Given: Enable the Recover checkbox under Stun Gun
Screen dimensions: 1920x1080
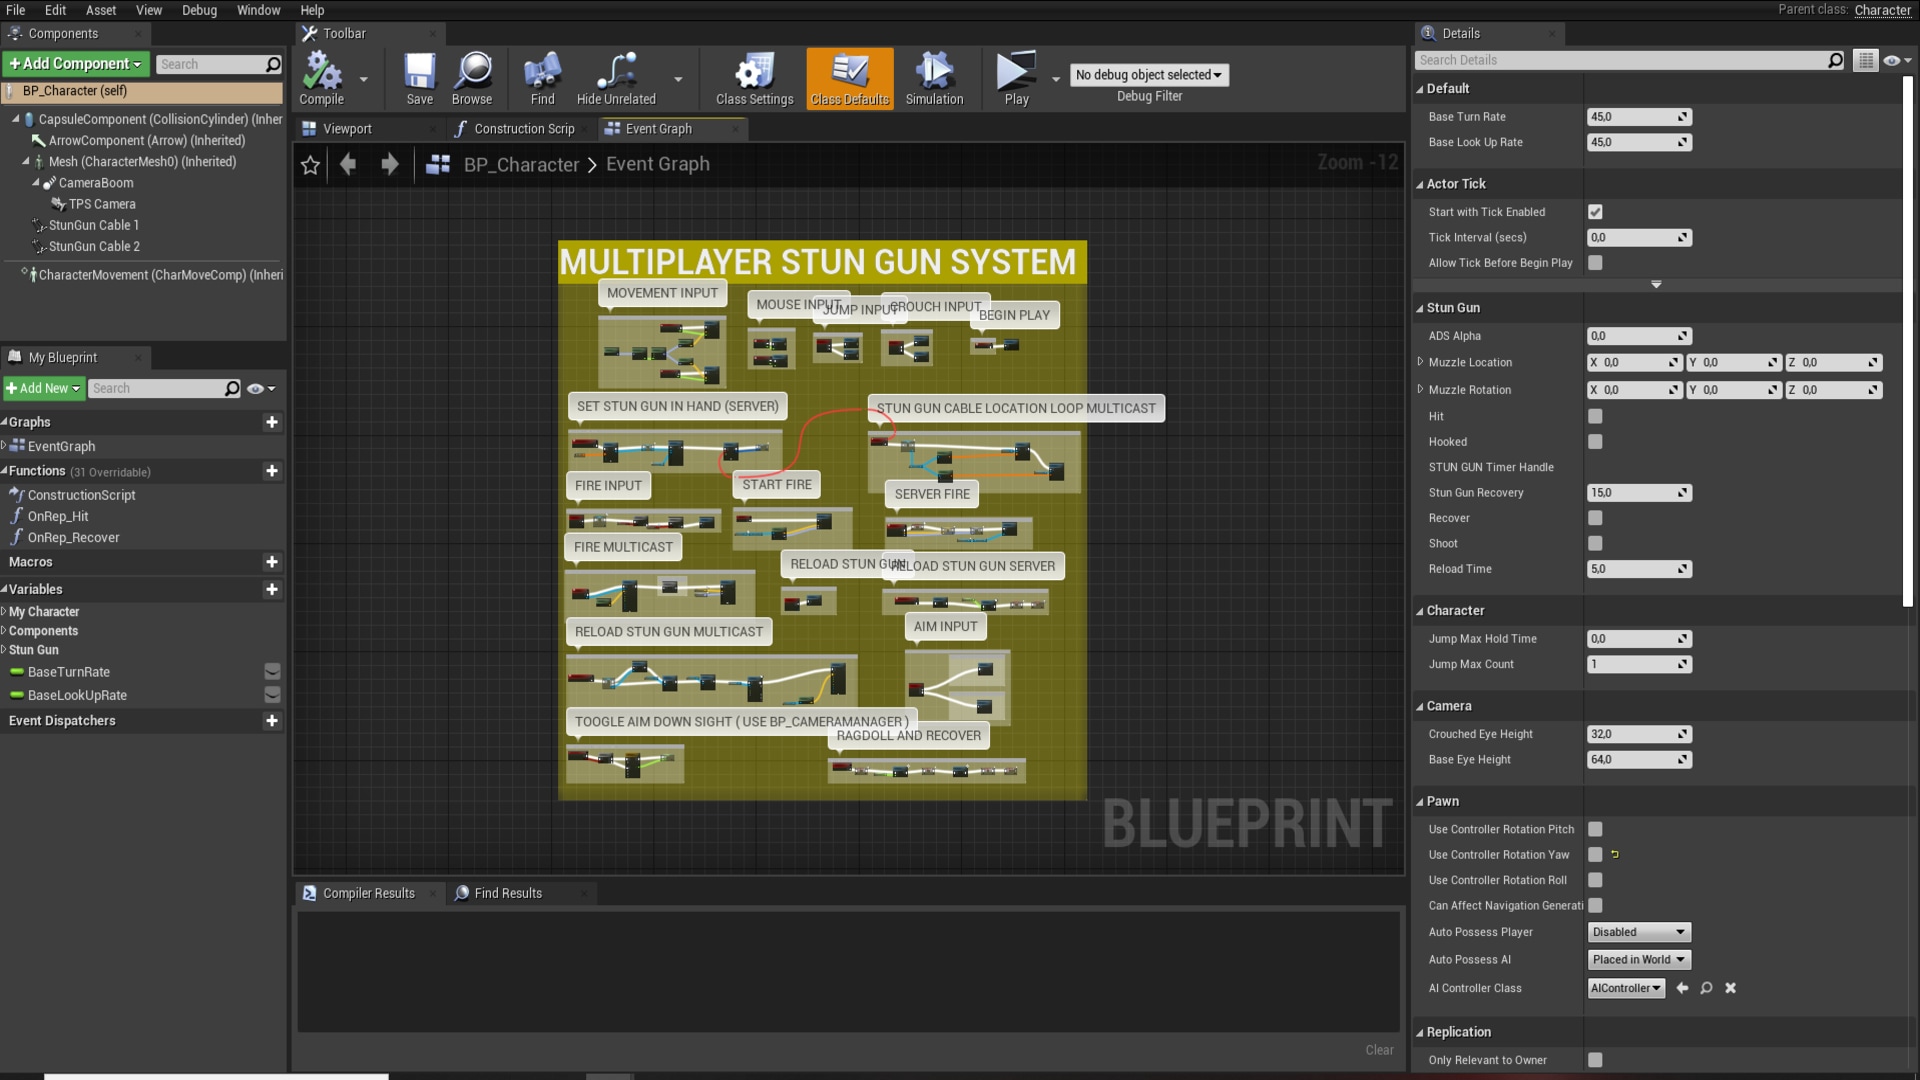Looking at the screenshot, I should 1595,518.
